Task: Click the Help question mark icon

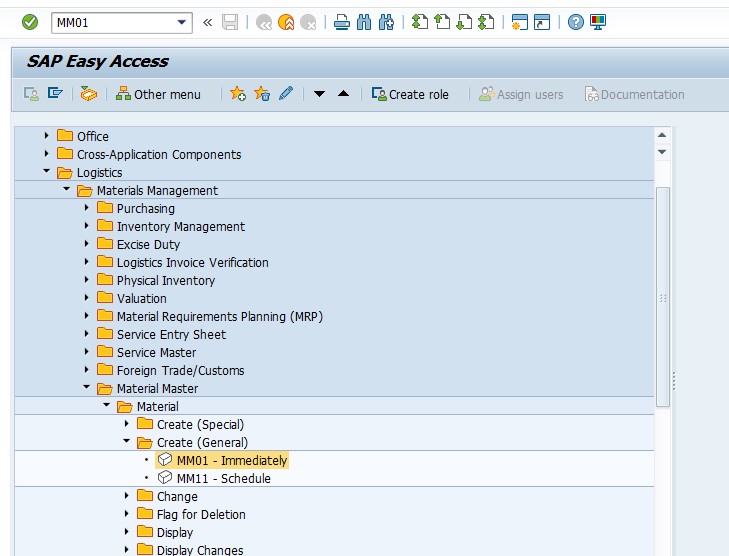Action: pyautogui.click(x=576, y=22)
